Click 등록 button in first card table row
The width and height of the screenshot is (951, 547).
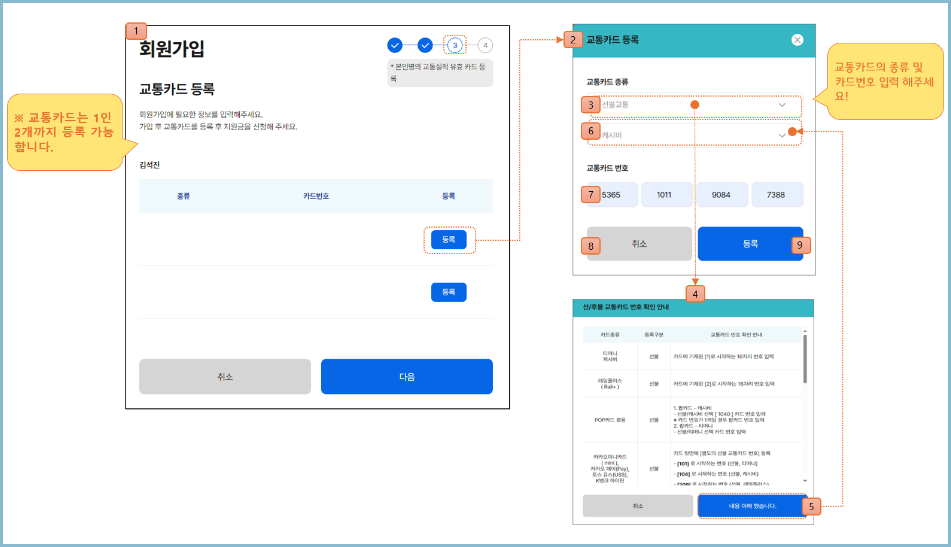tap(449, 240)
